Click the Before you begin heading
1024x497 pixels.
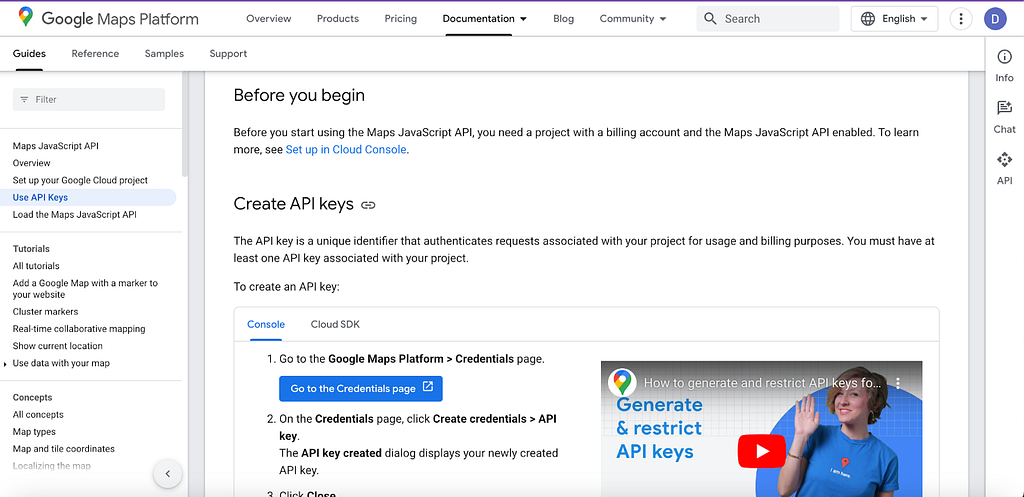tap(299, 95)
